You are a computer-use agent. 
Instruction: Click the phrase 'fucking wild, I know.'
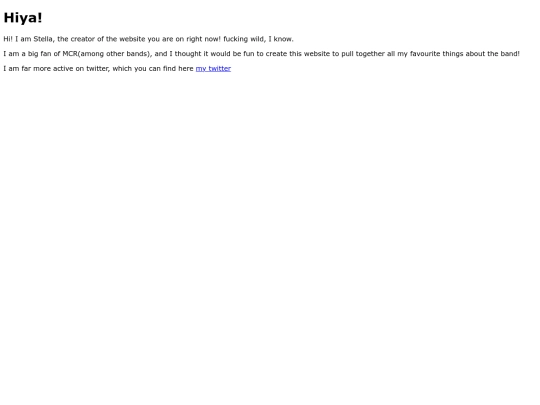tap(258, 39)
